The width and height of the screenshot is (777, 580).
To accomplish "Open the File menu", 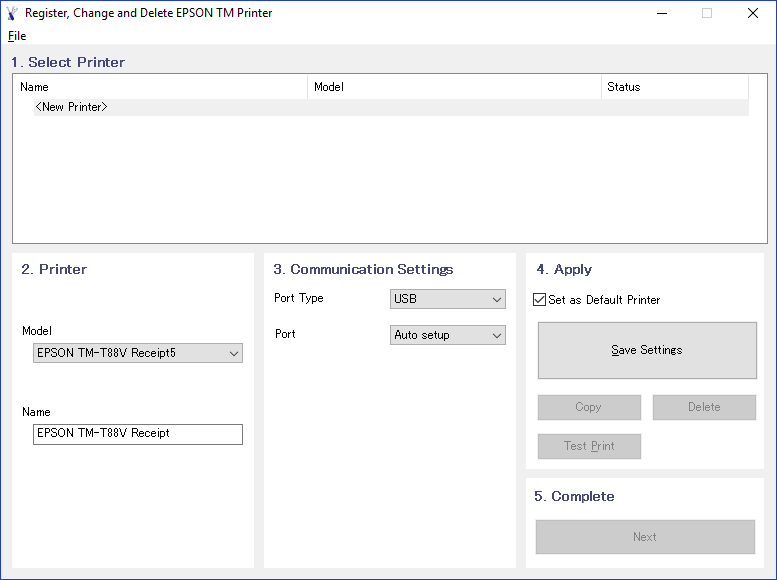I will pos(17,36).
